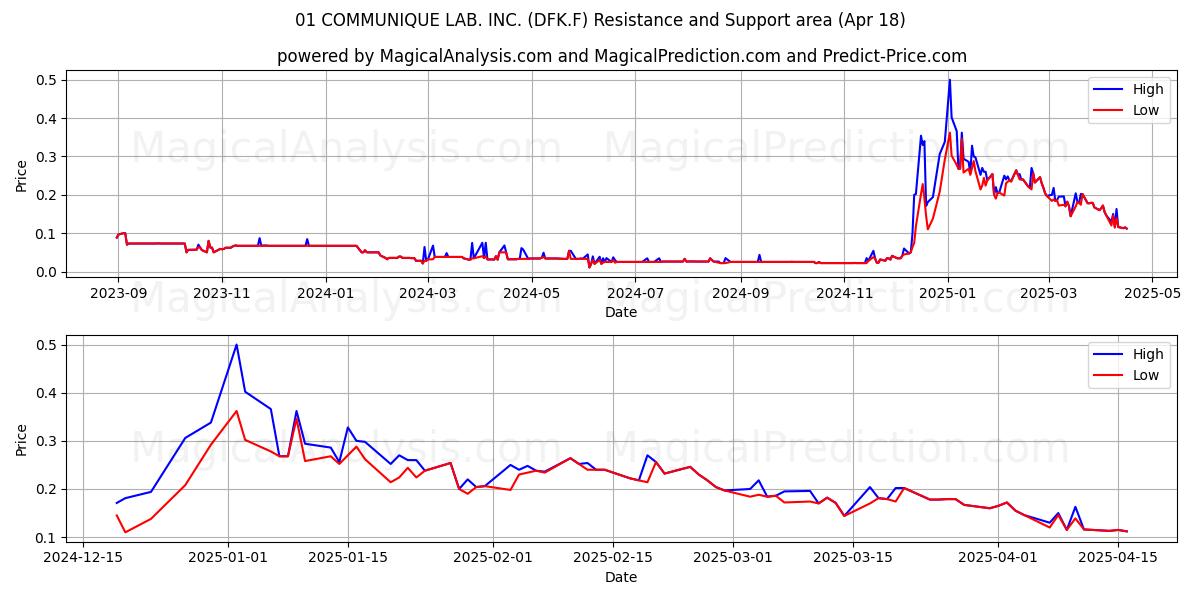Click the '2025-01' x-axis label in top chart
This screenshot has width=1200, height=600.
click(x=948, y=293)
